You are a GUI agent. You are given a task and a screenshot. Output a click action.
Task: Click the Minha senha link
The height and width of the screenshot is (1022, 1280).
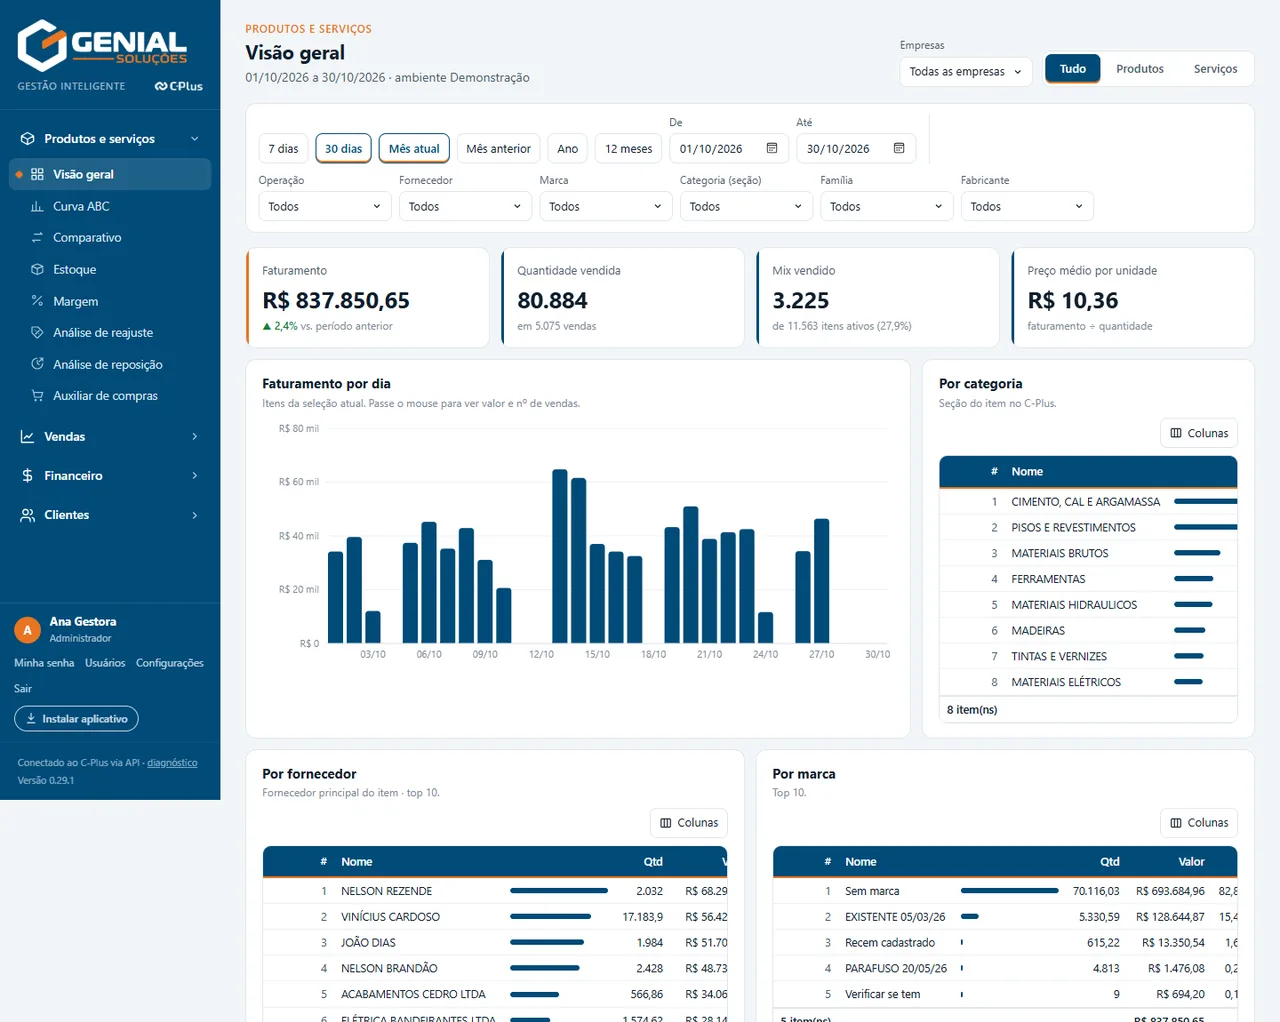pos(44,663)
